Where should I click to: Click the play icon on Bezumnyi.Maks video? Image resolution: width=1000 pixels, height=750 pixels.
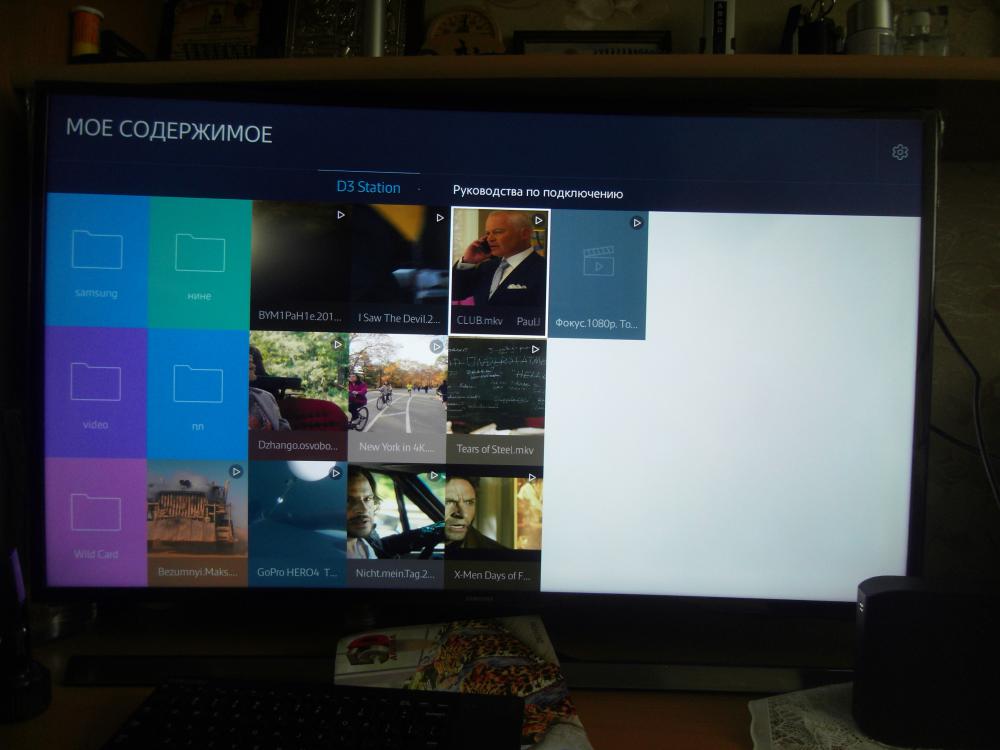tap(236, 471)
